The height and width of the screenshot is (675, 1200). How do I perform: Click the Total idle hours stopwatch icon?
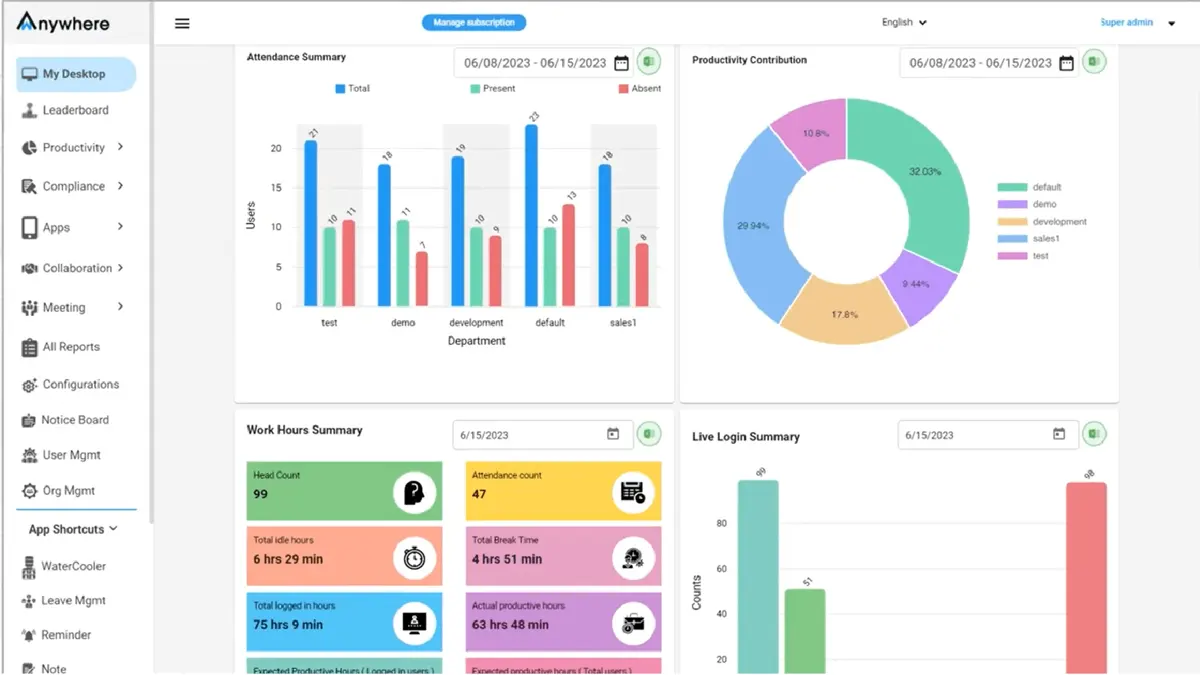pos(413,558)
